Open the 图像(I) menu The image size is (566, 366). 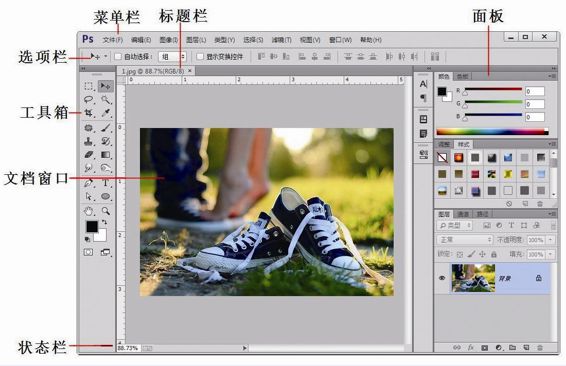click(169, 40)
